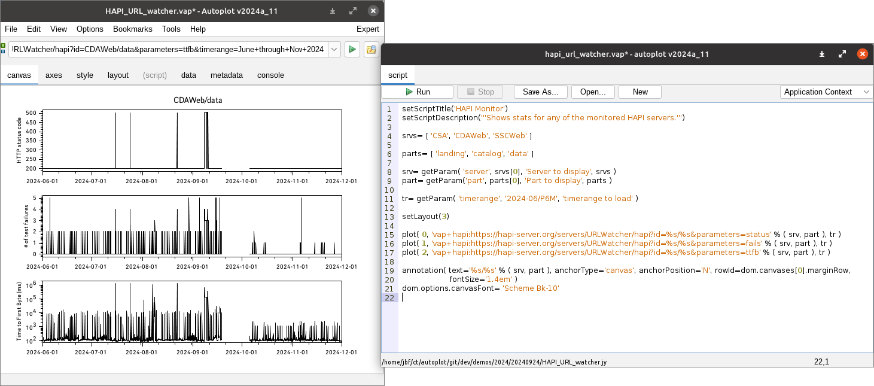This screenshot has height=386, width=874.
Task: Open the Application Context dropdown
Action: coord(826,92)
